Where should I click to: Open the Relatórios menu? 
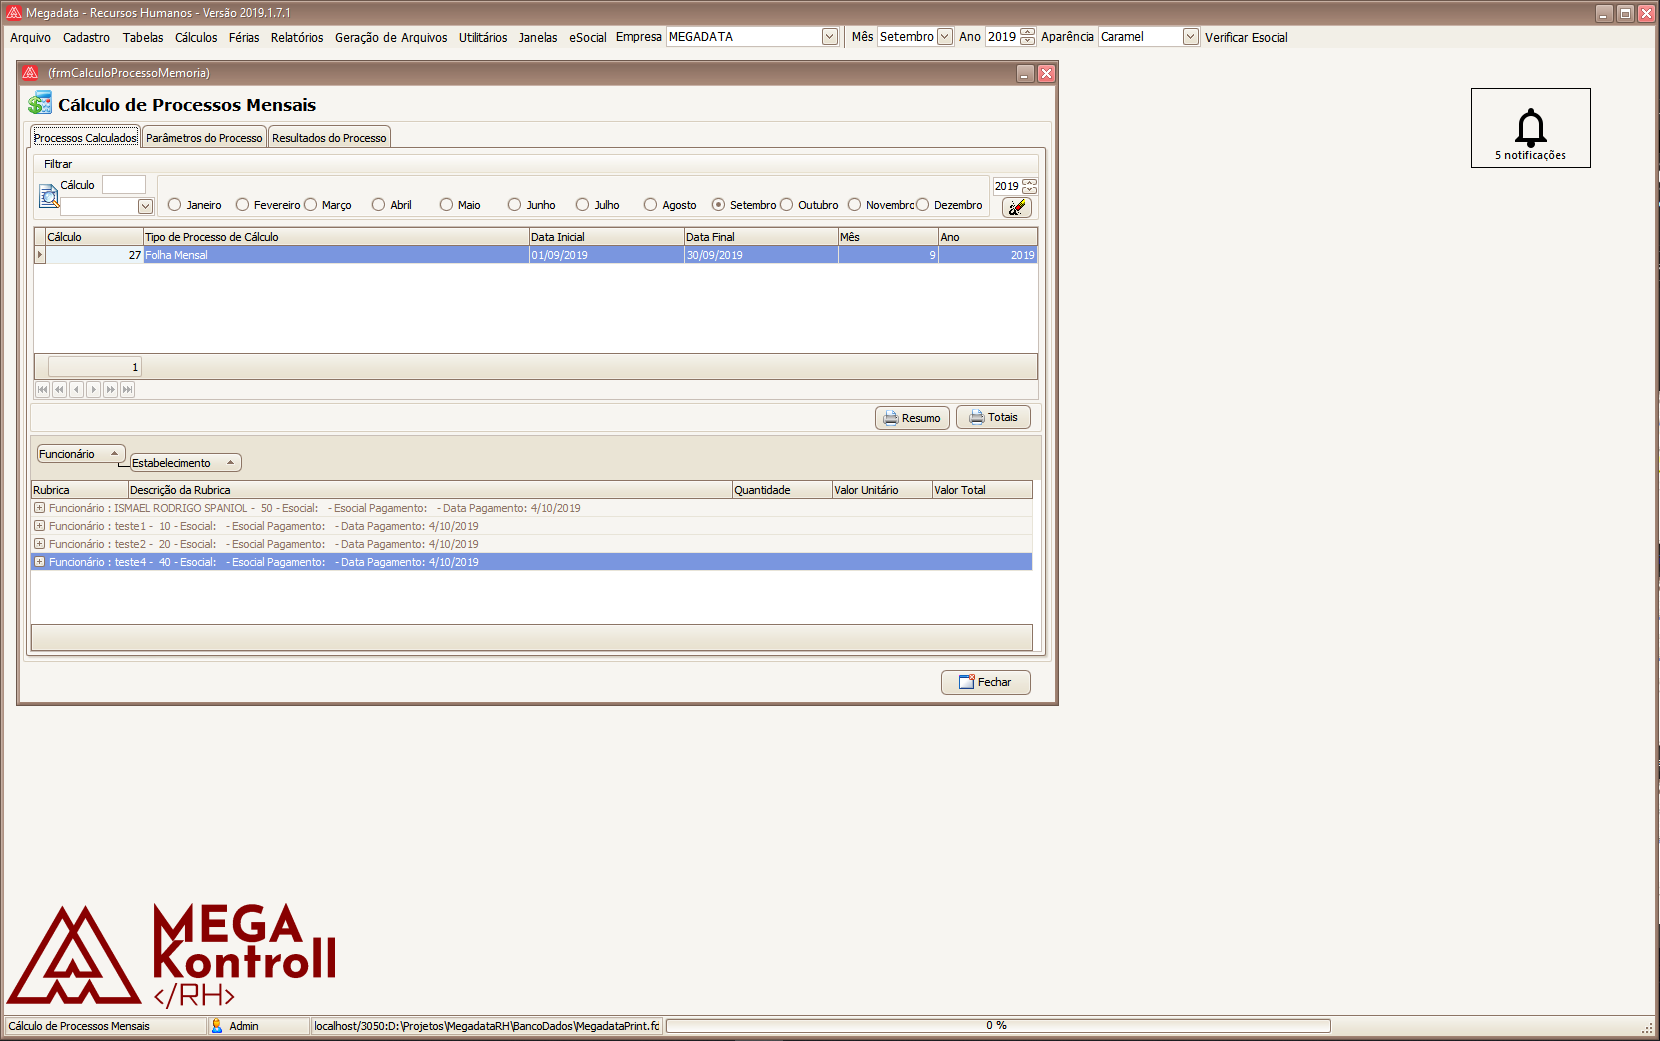coord(297,38)
